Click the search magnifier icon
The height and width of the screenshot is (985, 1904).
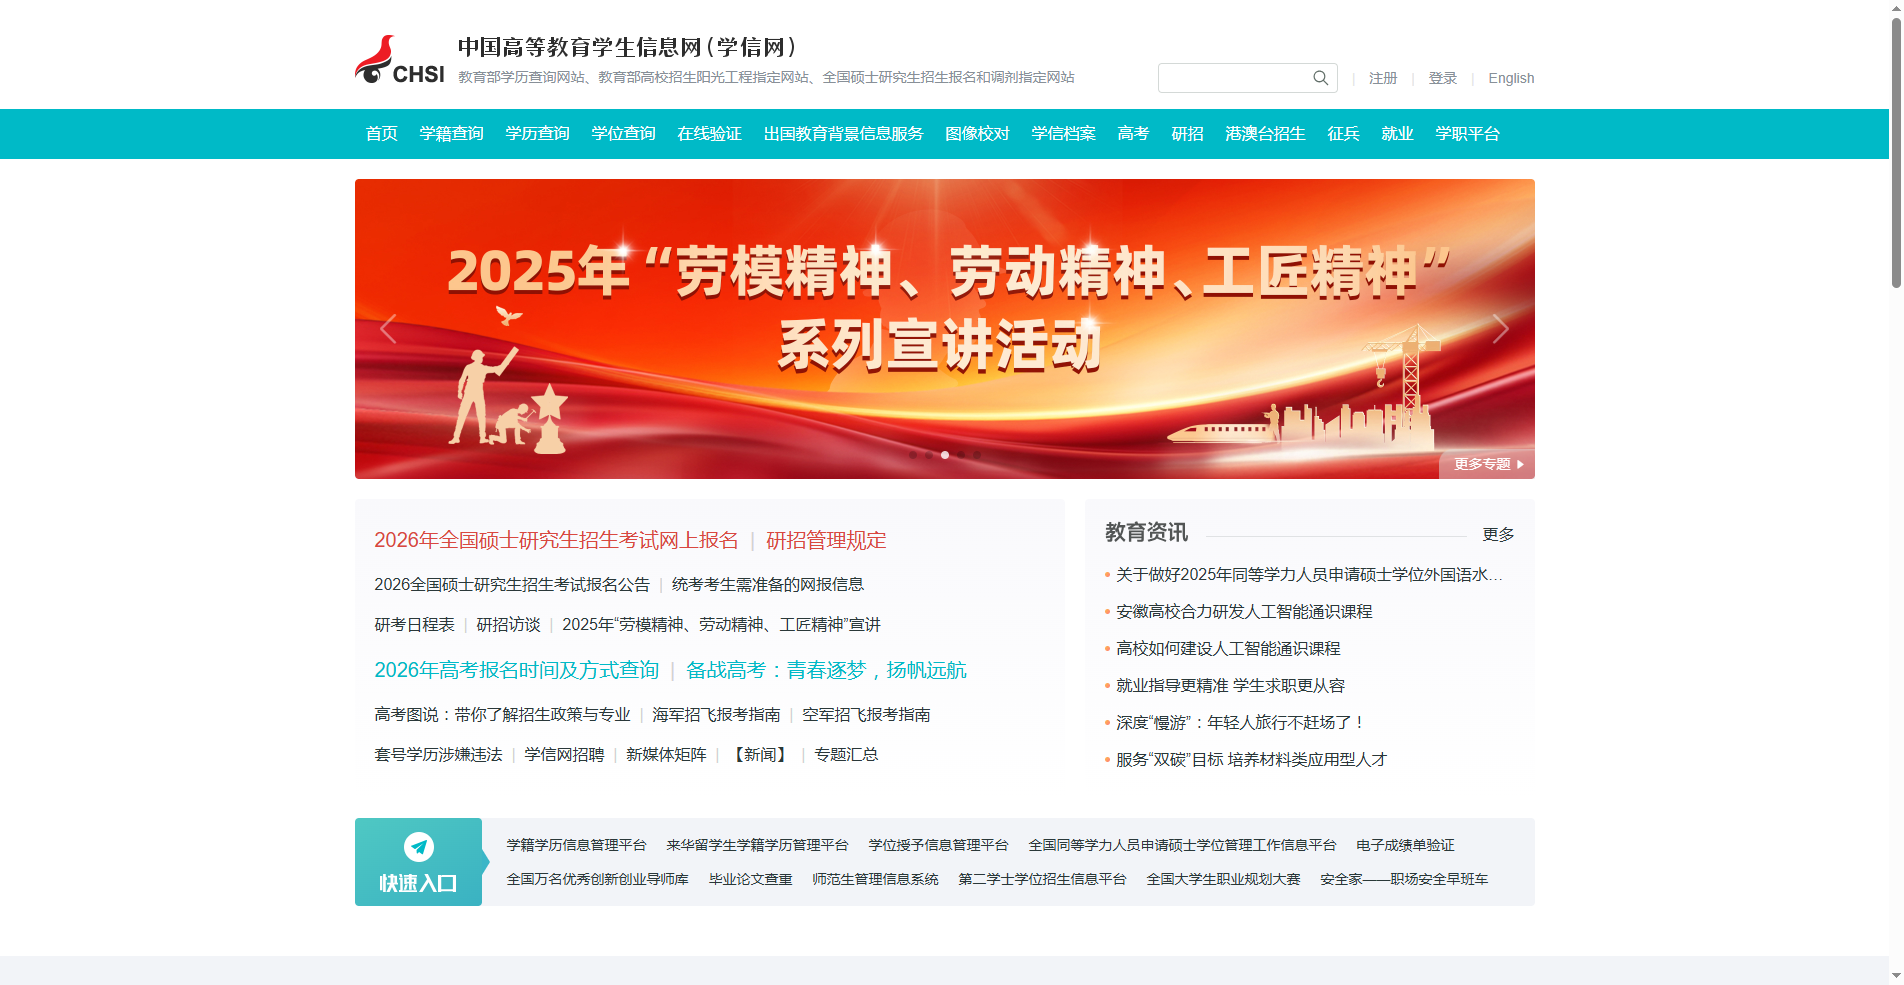(1320, 77)
